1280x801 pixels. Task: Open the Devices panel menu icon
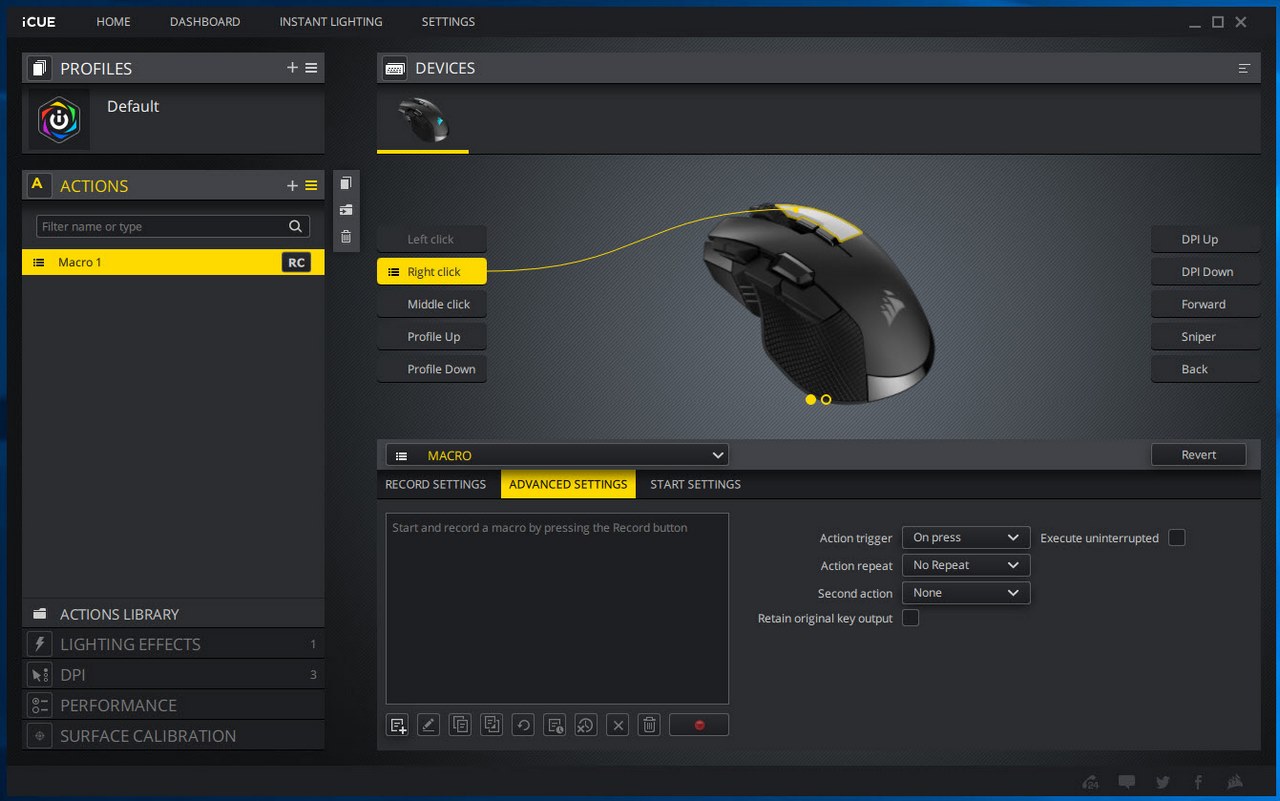[x=1244, y=68]
